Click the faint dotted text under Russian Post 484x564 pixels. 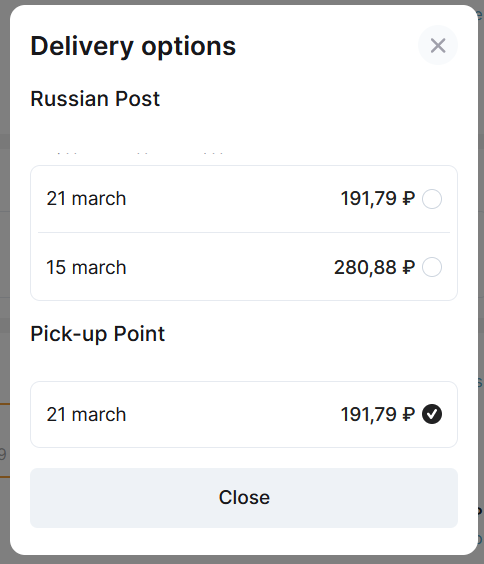(140, 154)
